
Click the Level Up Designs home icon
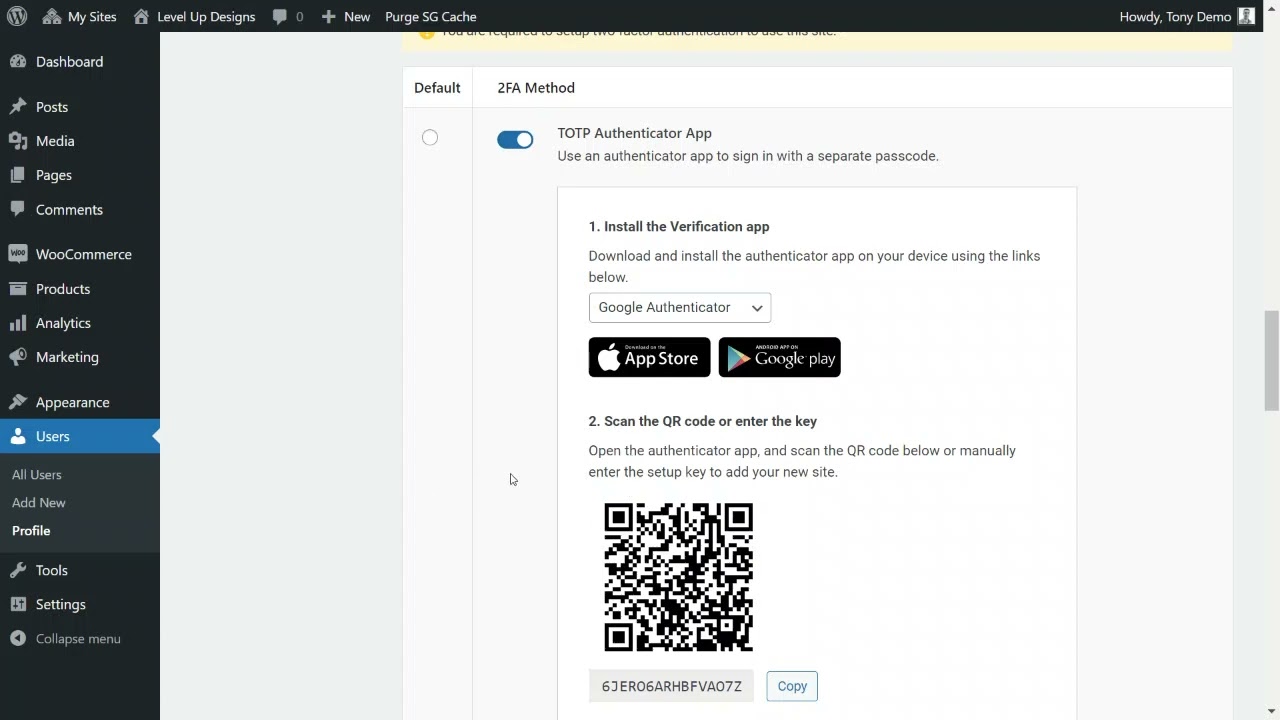141,16
